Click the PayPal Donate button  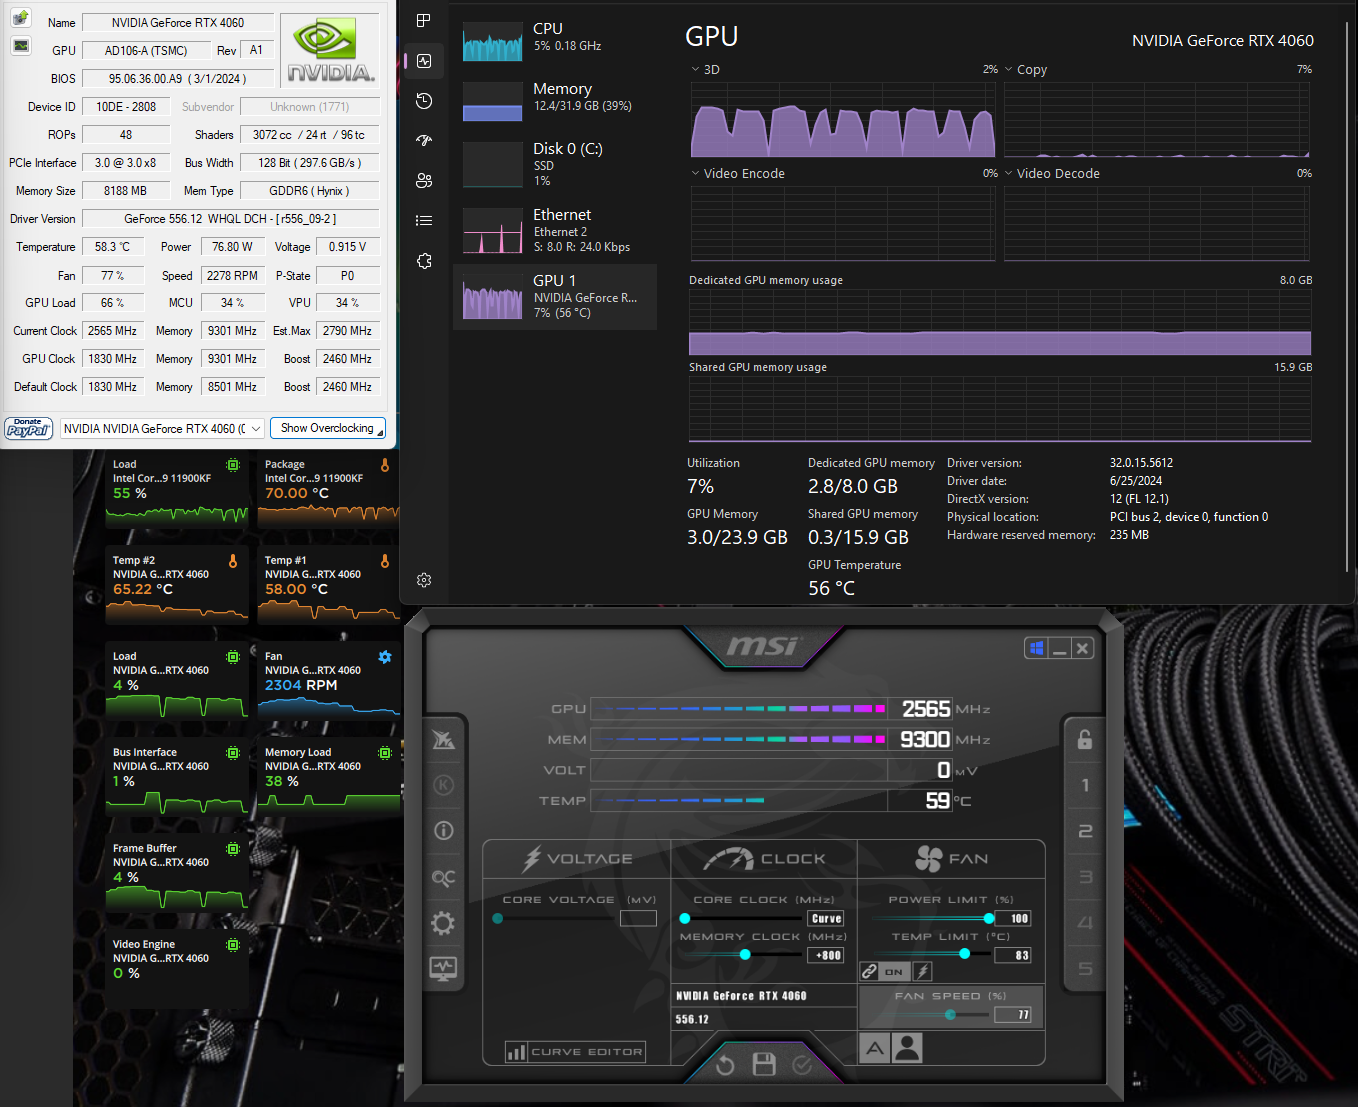(29, 428)
